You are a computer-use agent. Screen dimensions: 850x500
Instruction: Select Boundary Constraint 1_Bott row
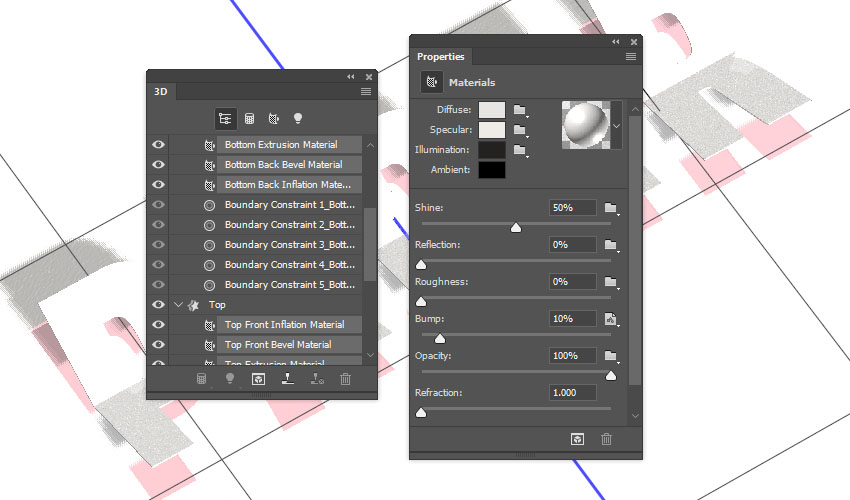[x=289, y=205]
